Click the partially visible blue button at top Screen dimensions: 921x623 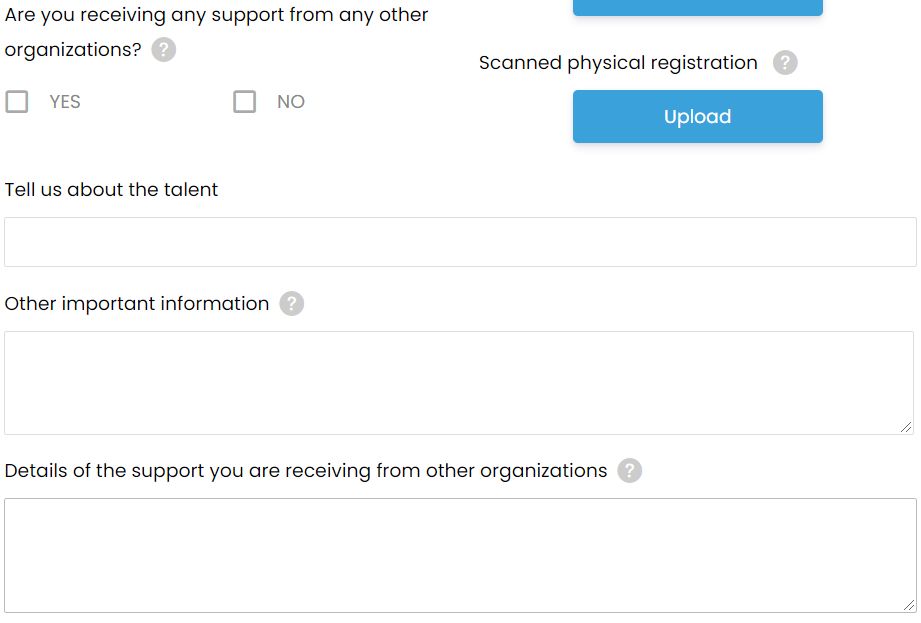click(x=698, y=7)
